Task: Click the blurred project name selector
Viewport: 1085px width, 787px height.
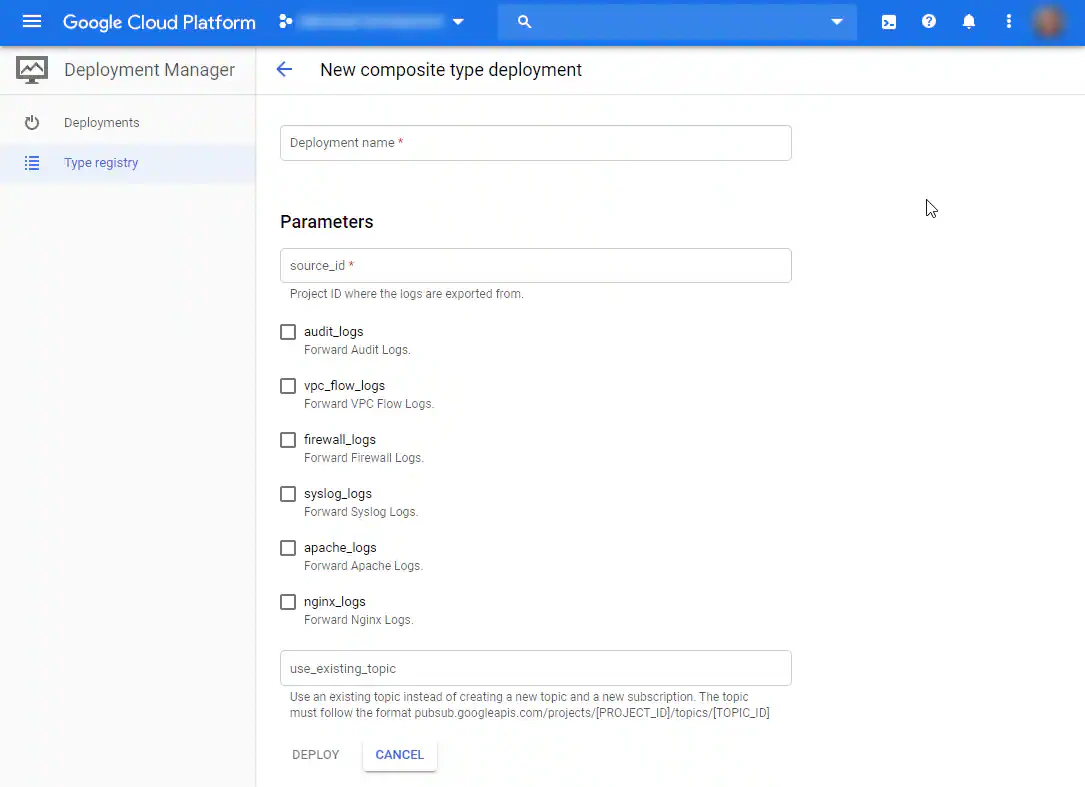Action: pos(372,21)
